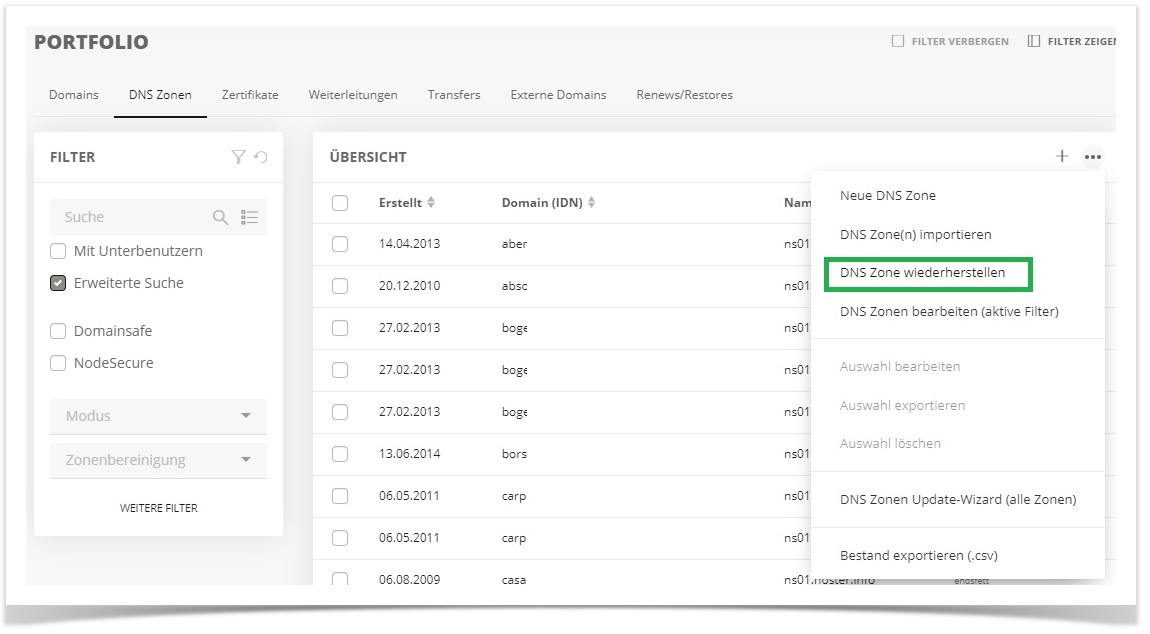This screenshot has width=1150, height=634.
Task: Select DNS Zone wiederherstellen from menu
Action: click(923, 273)
